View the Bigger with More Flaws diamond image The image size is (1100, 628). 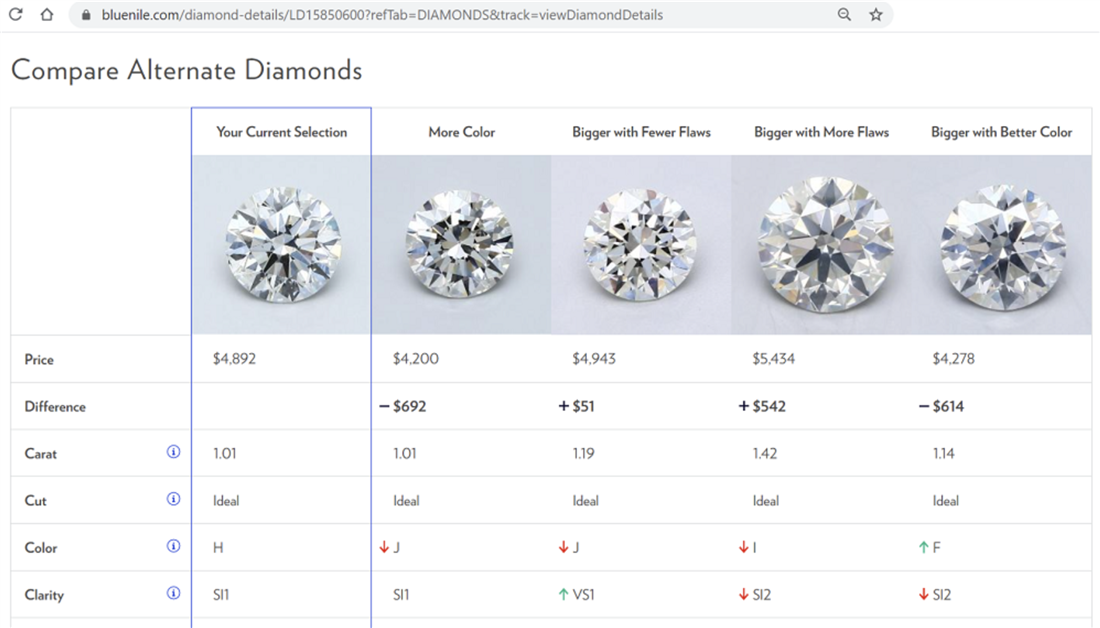[821, 244]
